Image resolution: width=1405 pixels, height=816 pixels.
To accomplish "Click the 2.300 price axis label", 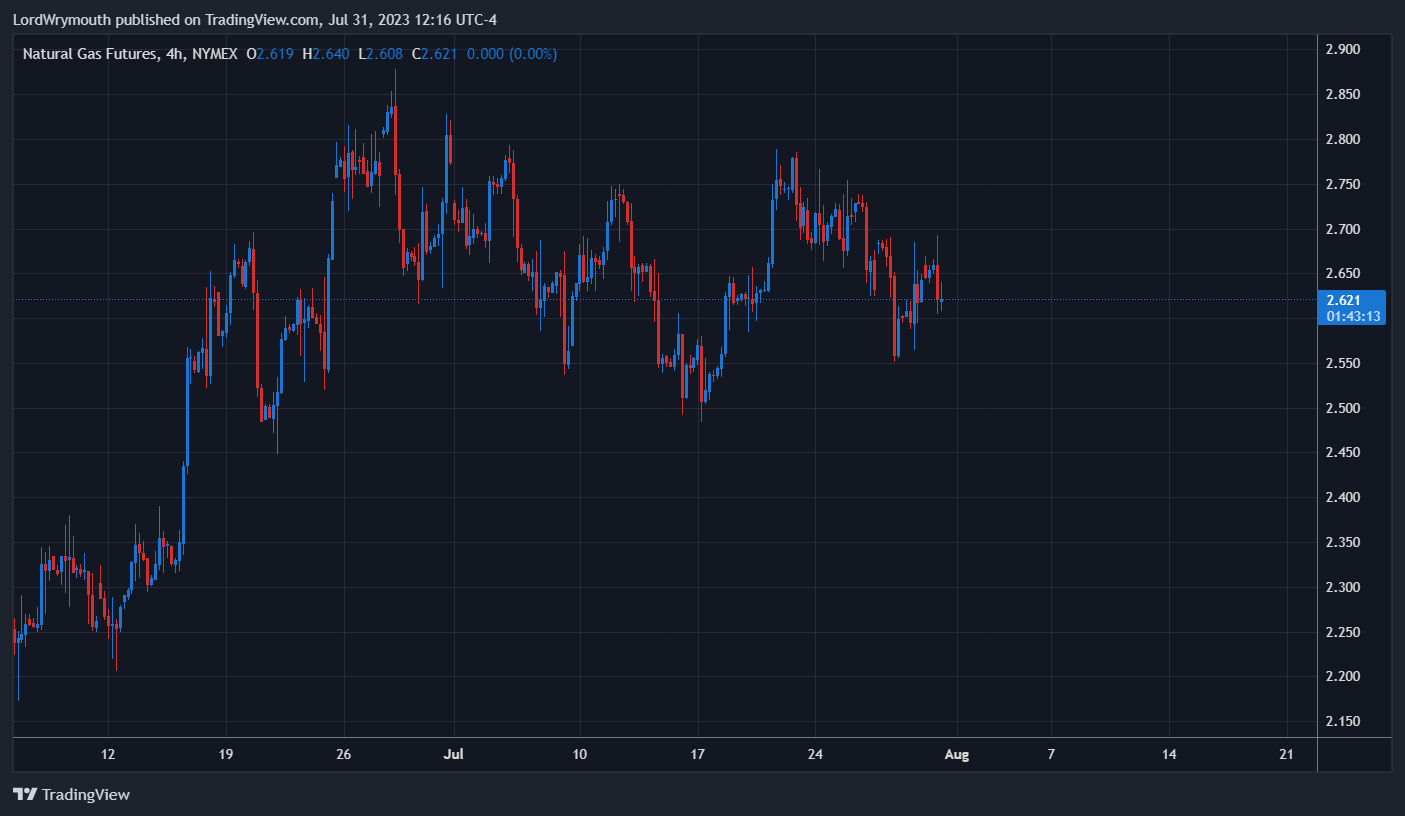I will point(1342,587).
